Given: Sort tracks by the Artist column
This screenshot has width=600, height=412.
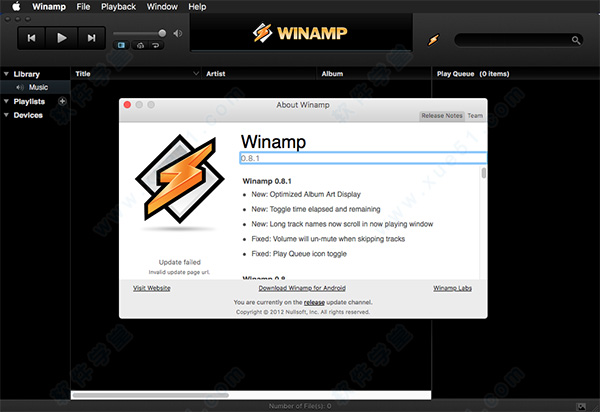Looking at the screenshot, I should (x=215, y=74).
